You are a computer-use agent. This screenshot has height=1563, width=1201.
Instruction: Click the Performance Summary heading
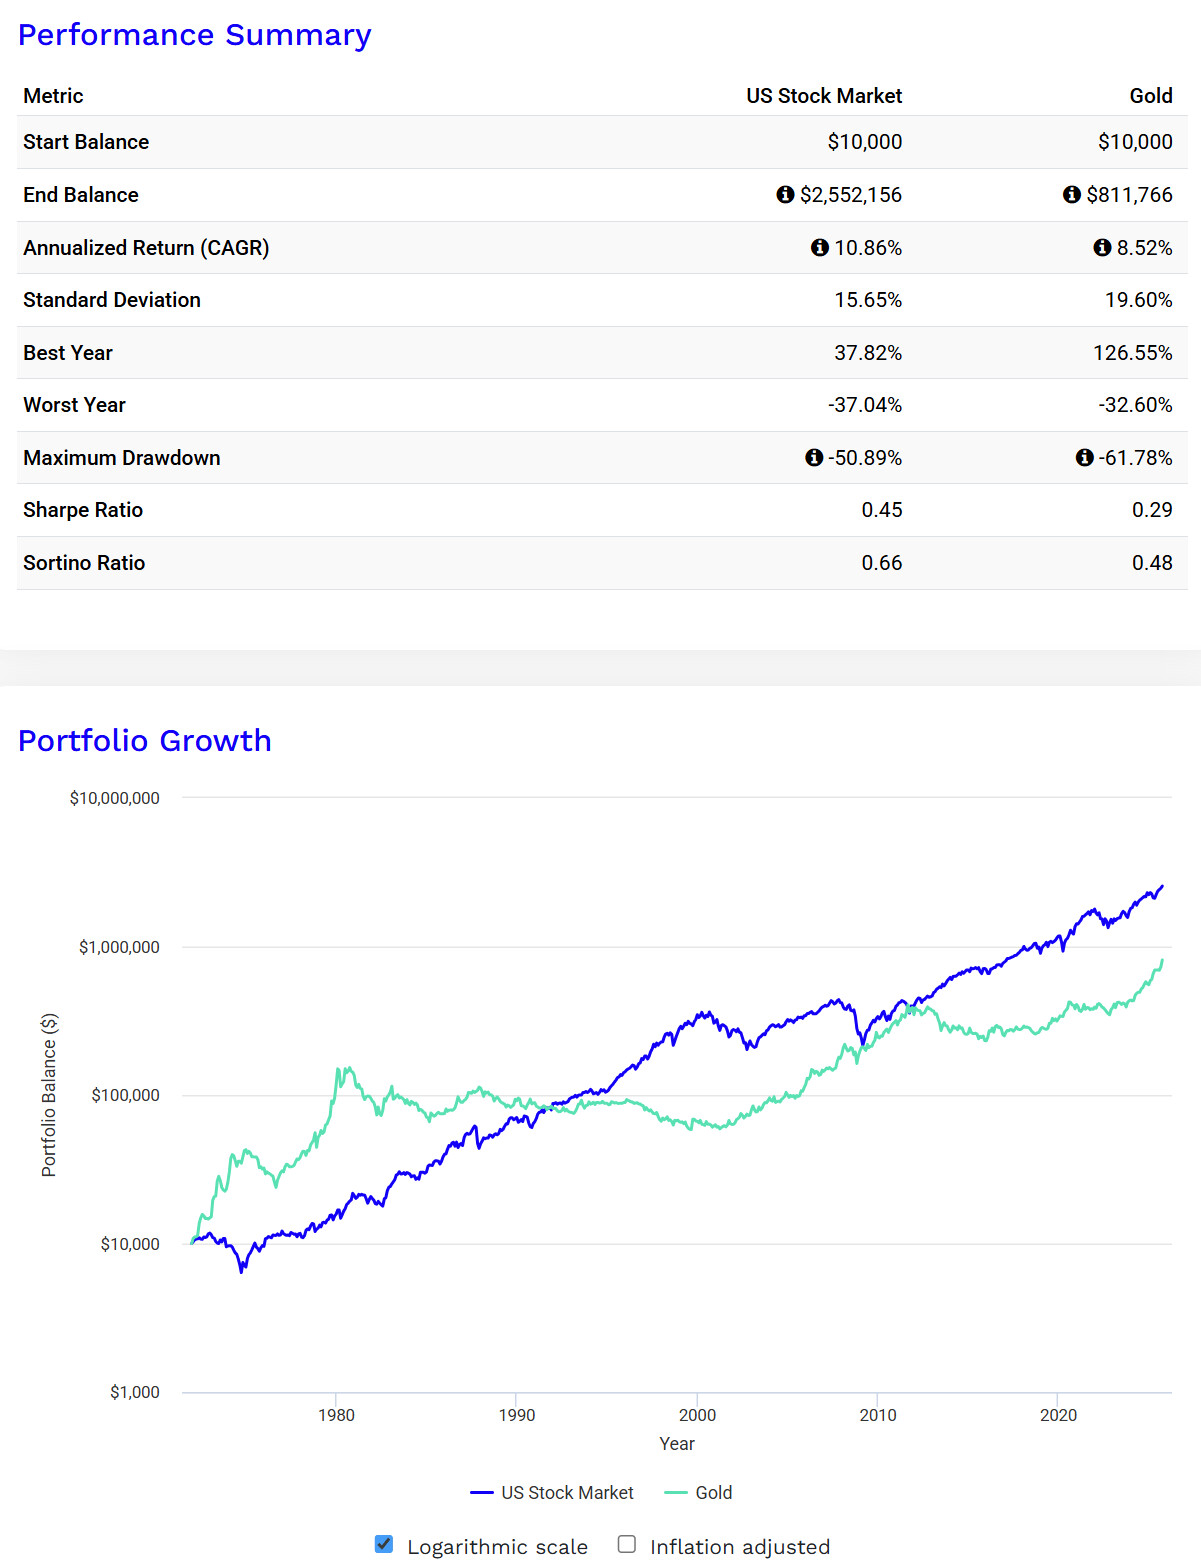tap(195, 35)
